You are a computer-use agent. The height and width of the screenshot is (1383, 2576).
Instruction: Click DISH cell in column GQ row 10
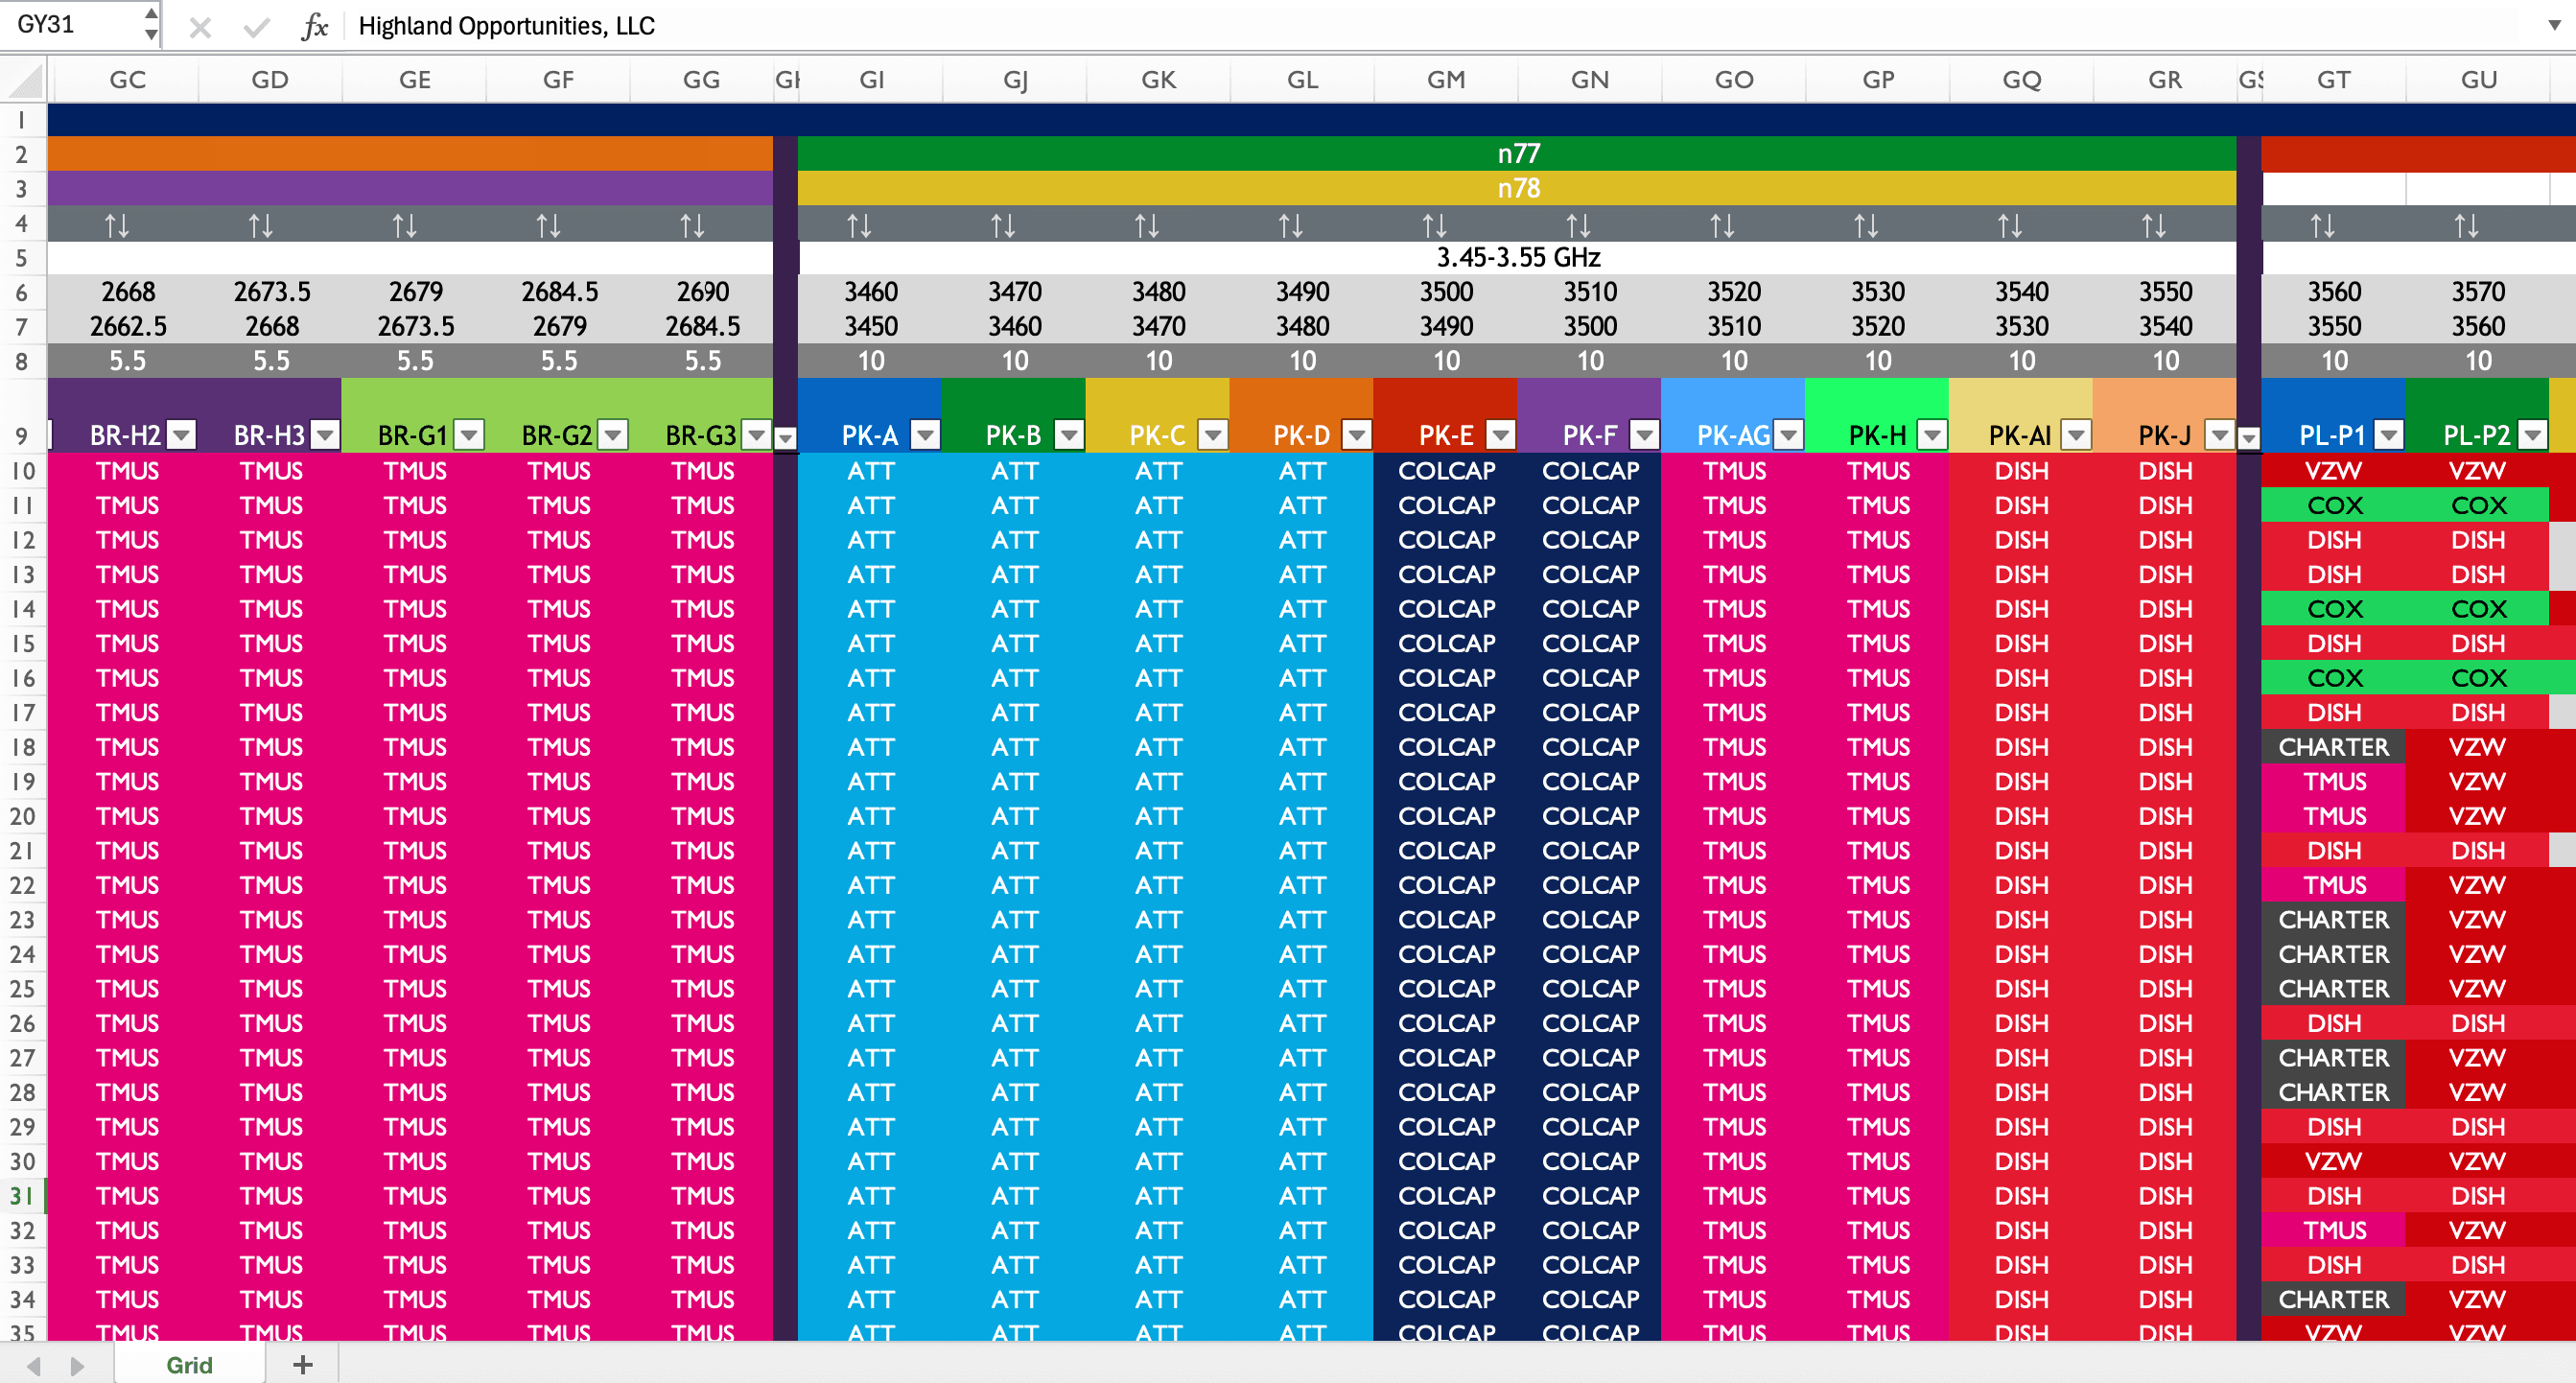2021,471
